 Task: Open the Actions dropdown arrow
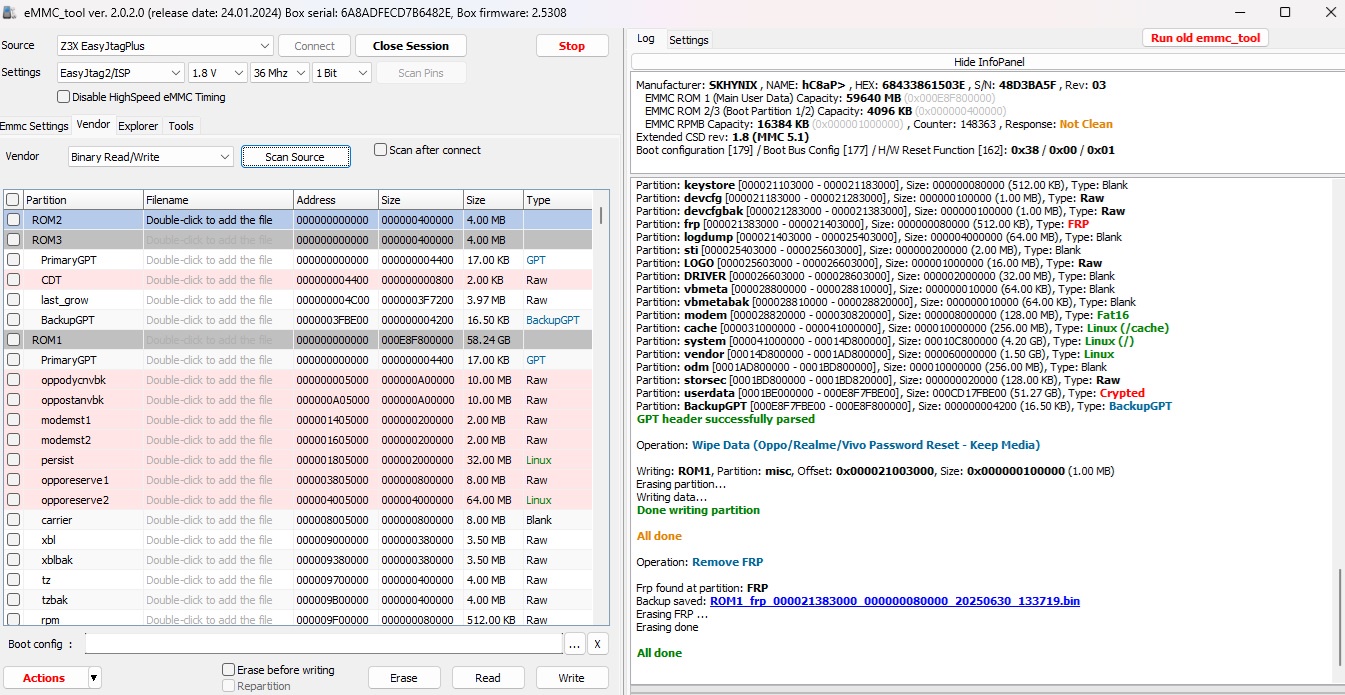[94, 678]
